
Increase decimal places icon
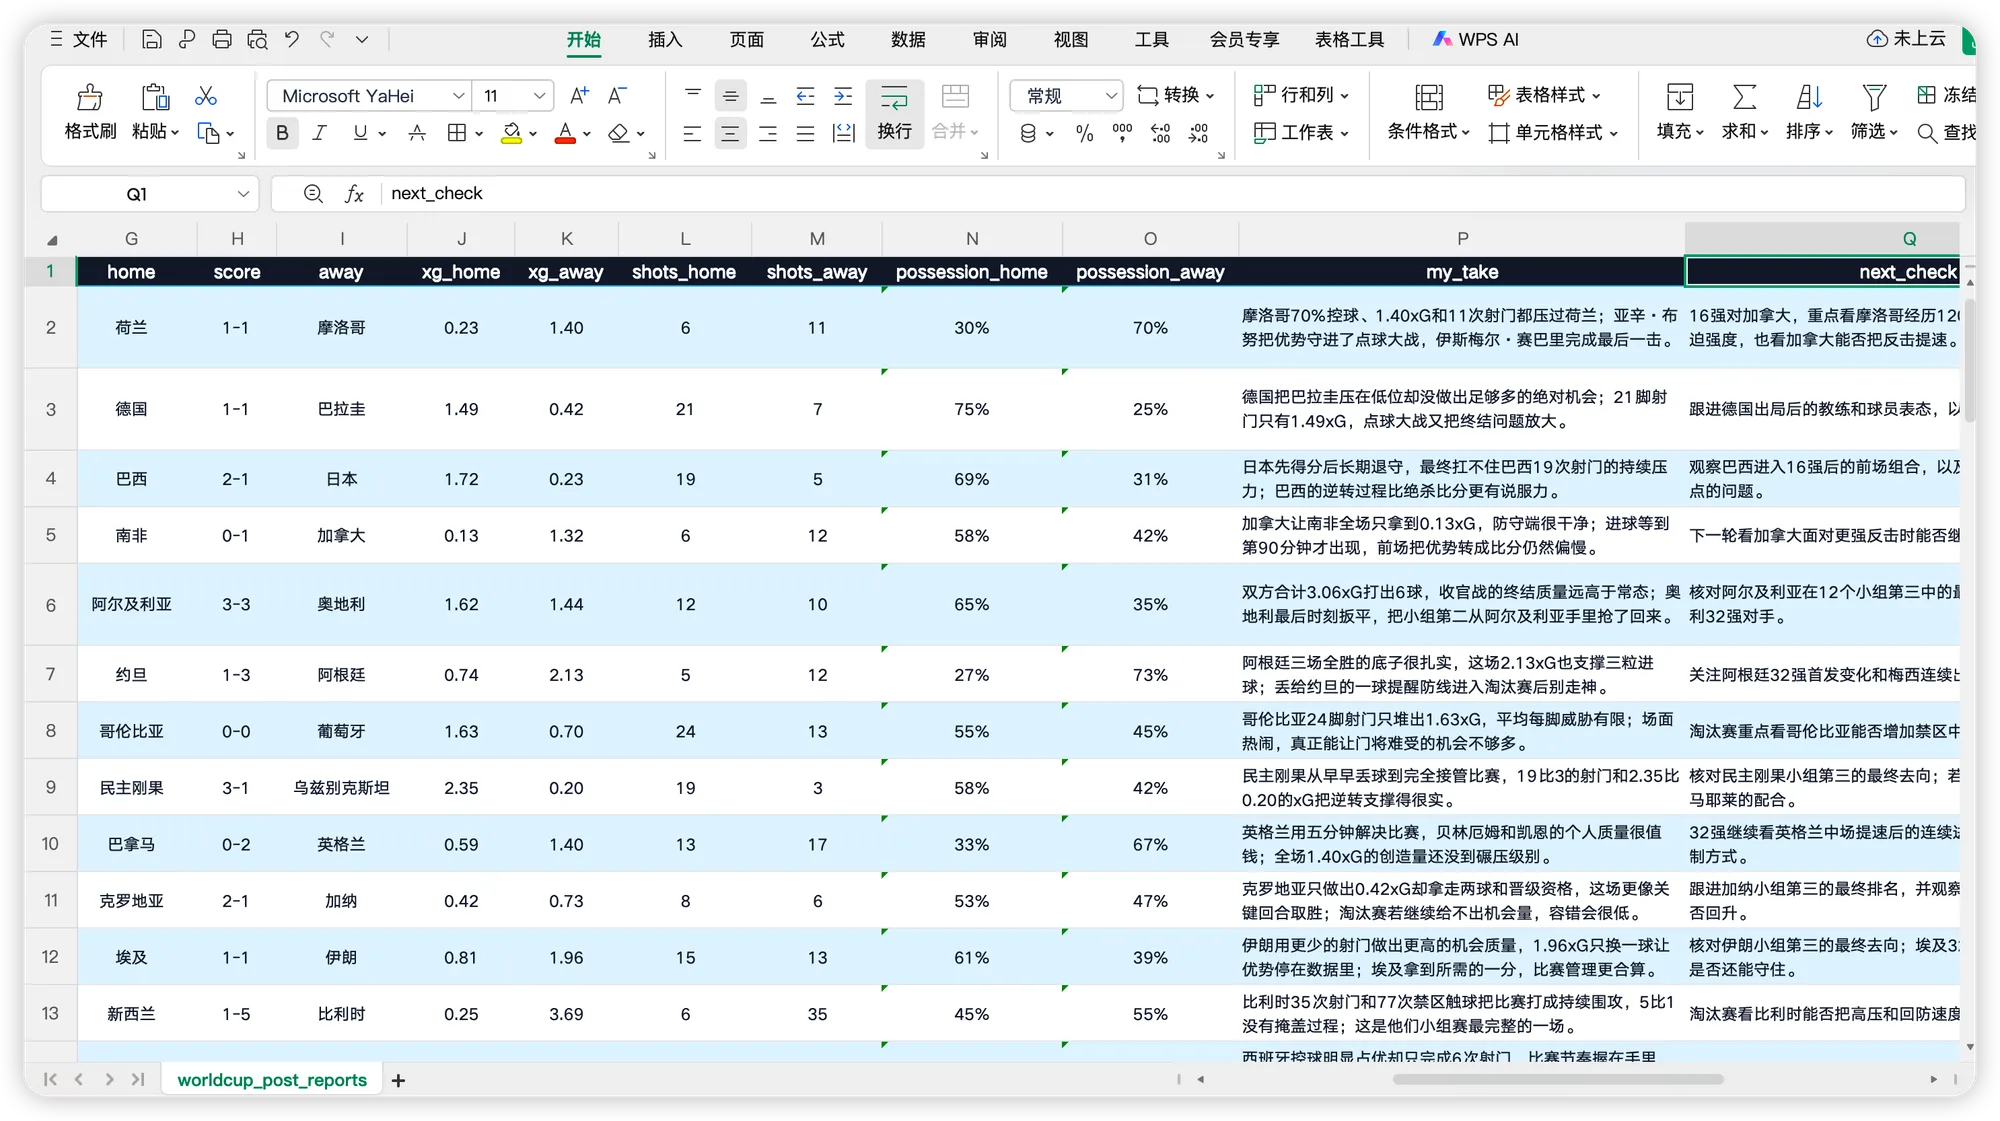tap(1160, 133)
